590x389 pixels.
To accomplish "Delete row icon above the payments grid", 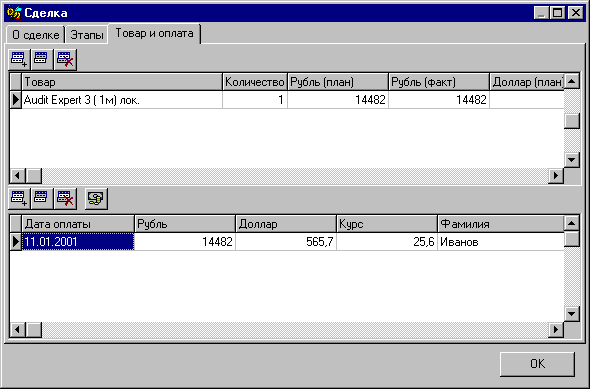I will pos(65,199).
